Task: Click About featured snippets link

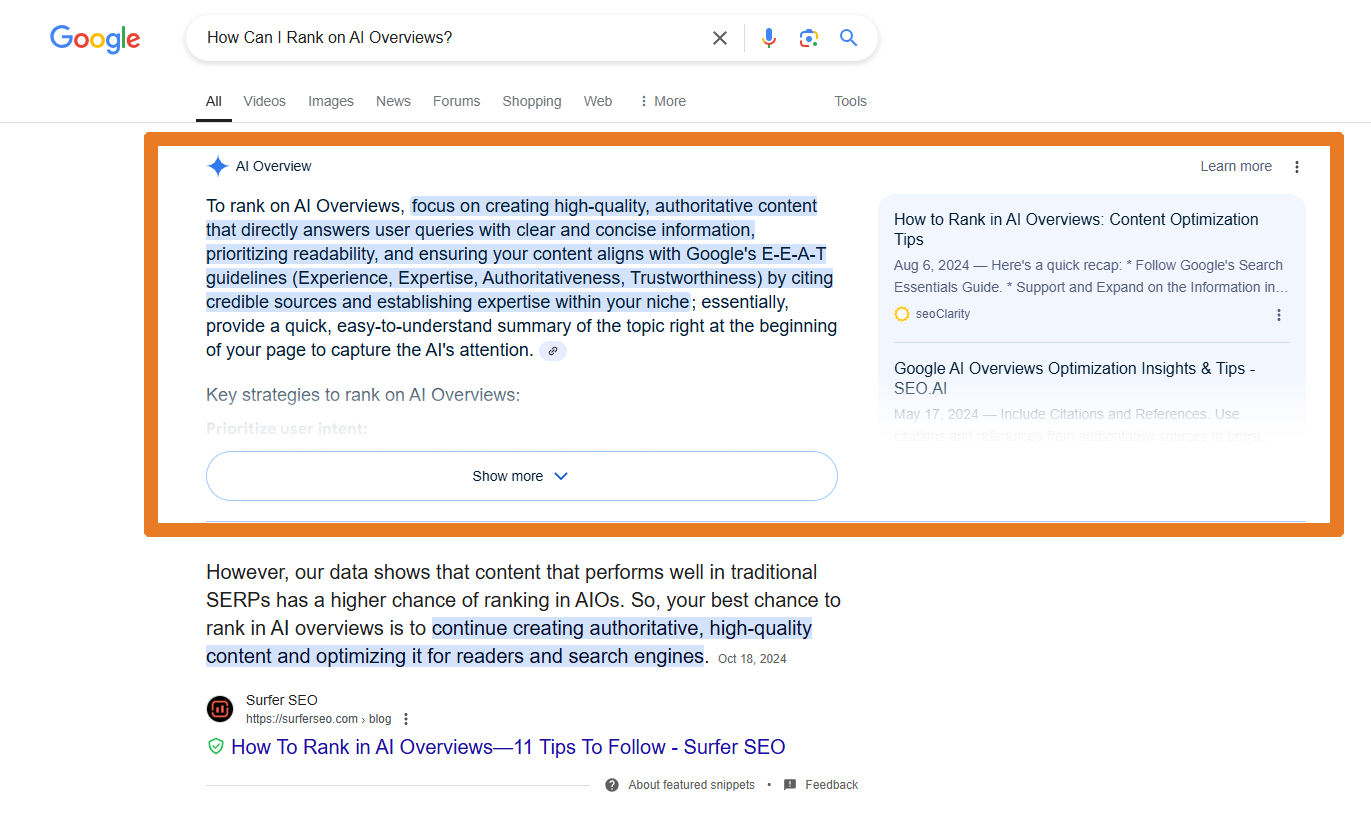Action: (691, 785)
